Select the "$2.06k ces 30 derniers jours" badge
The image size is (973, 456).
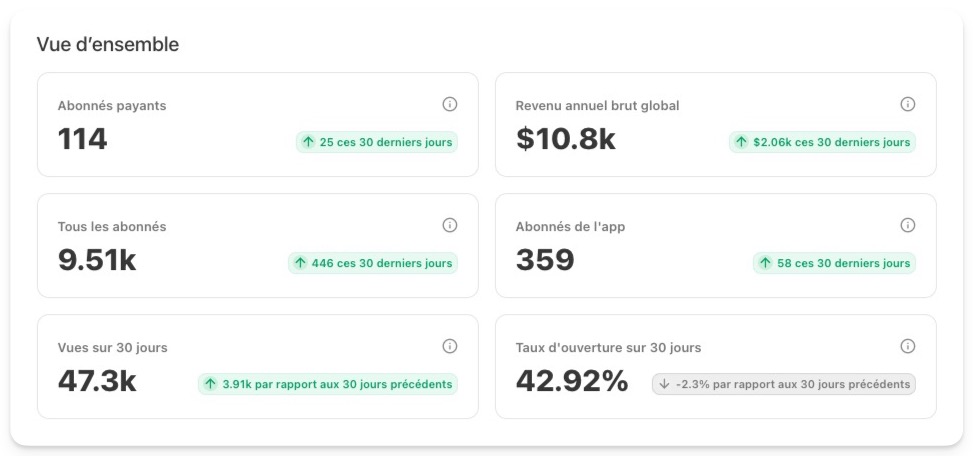coord(822,142)
